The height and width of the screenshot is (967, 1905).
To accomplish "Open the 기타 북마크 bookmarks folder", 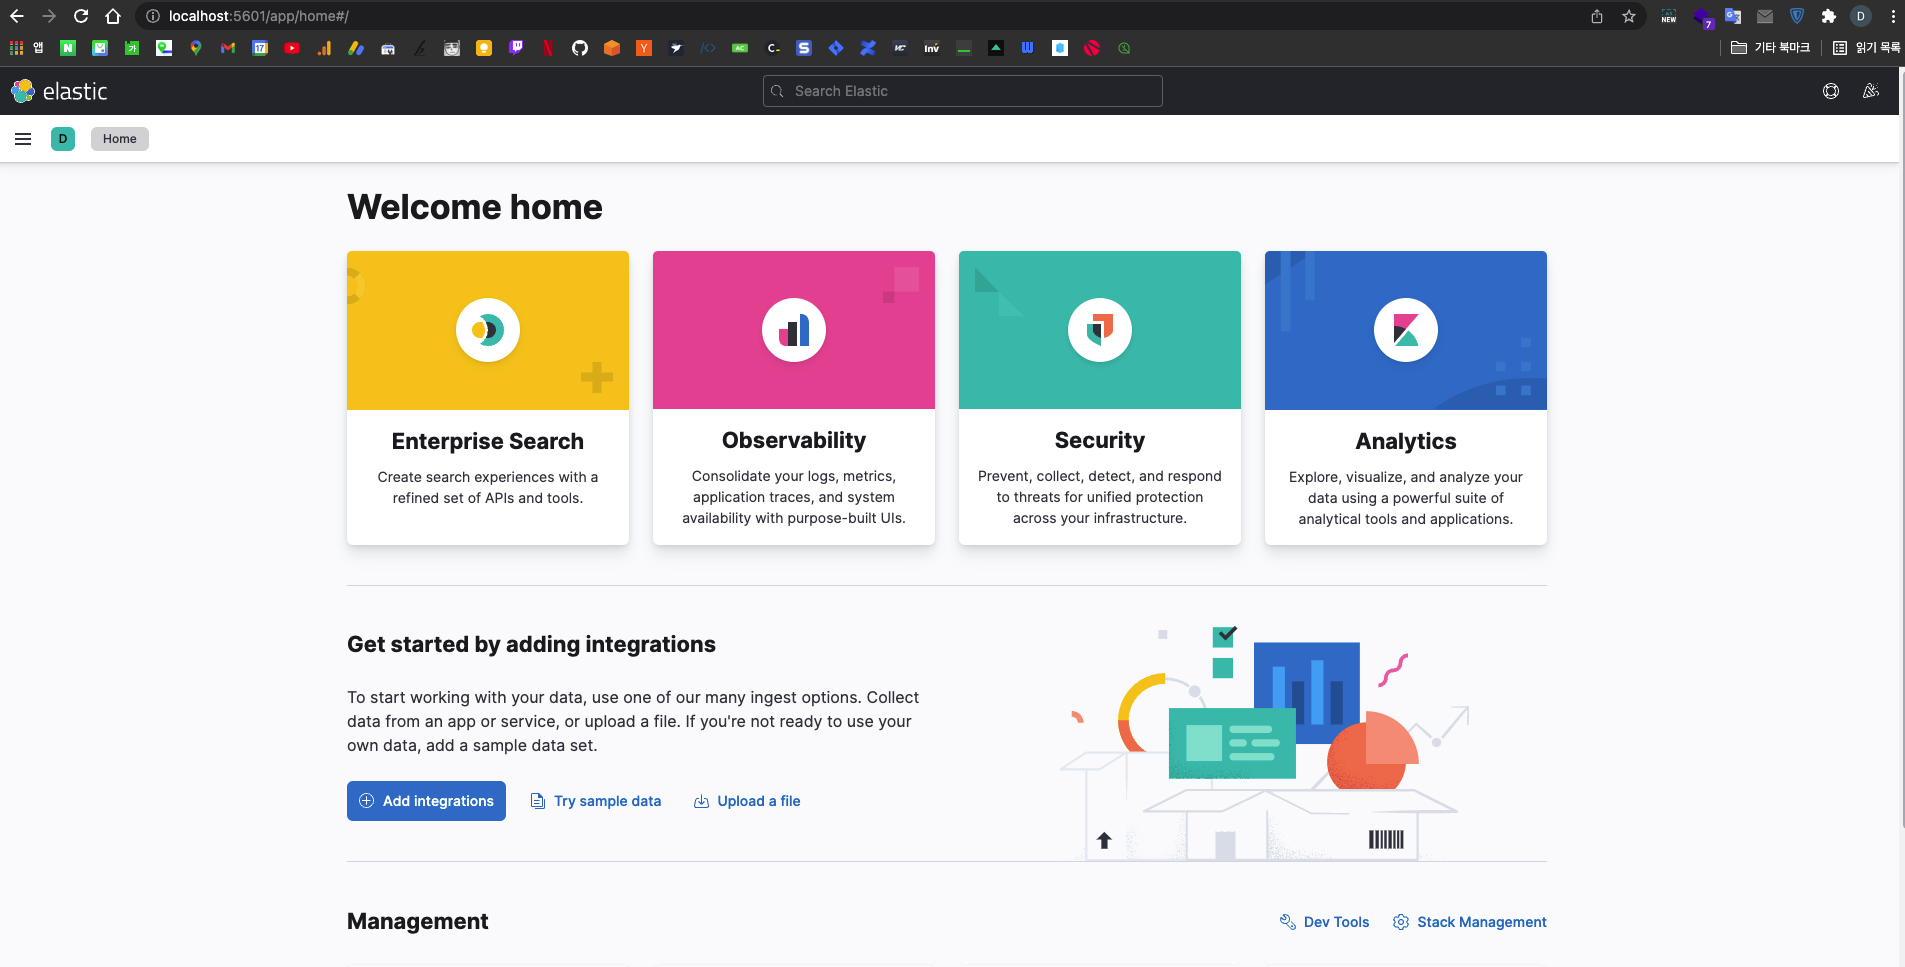I will coord(1770,48).
